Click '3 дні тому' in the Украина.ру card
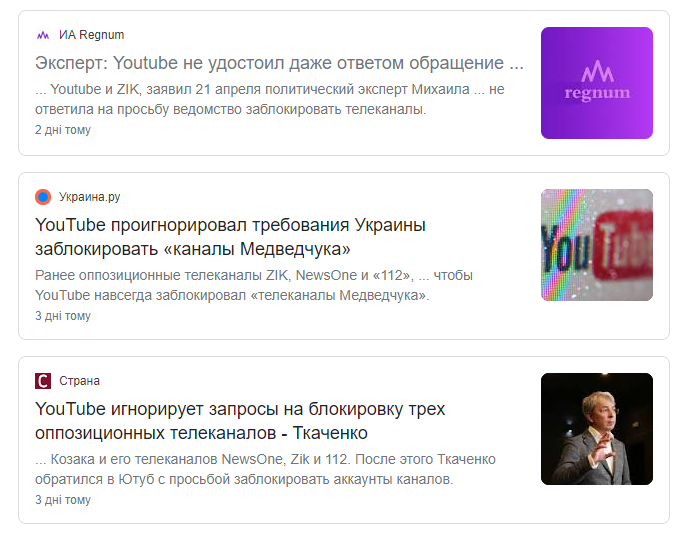This screenshot has width=683, height=537. point(63,316)
